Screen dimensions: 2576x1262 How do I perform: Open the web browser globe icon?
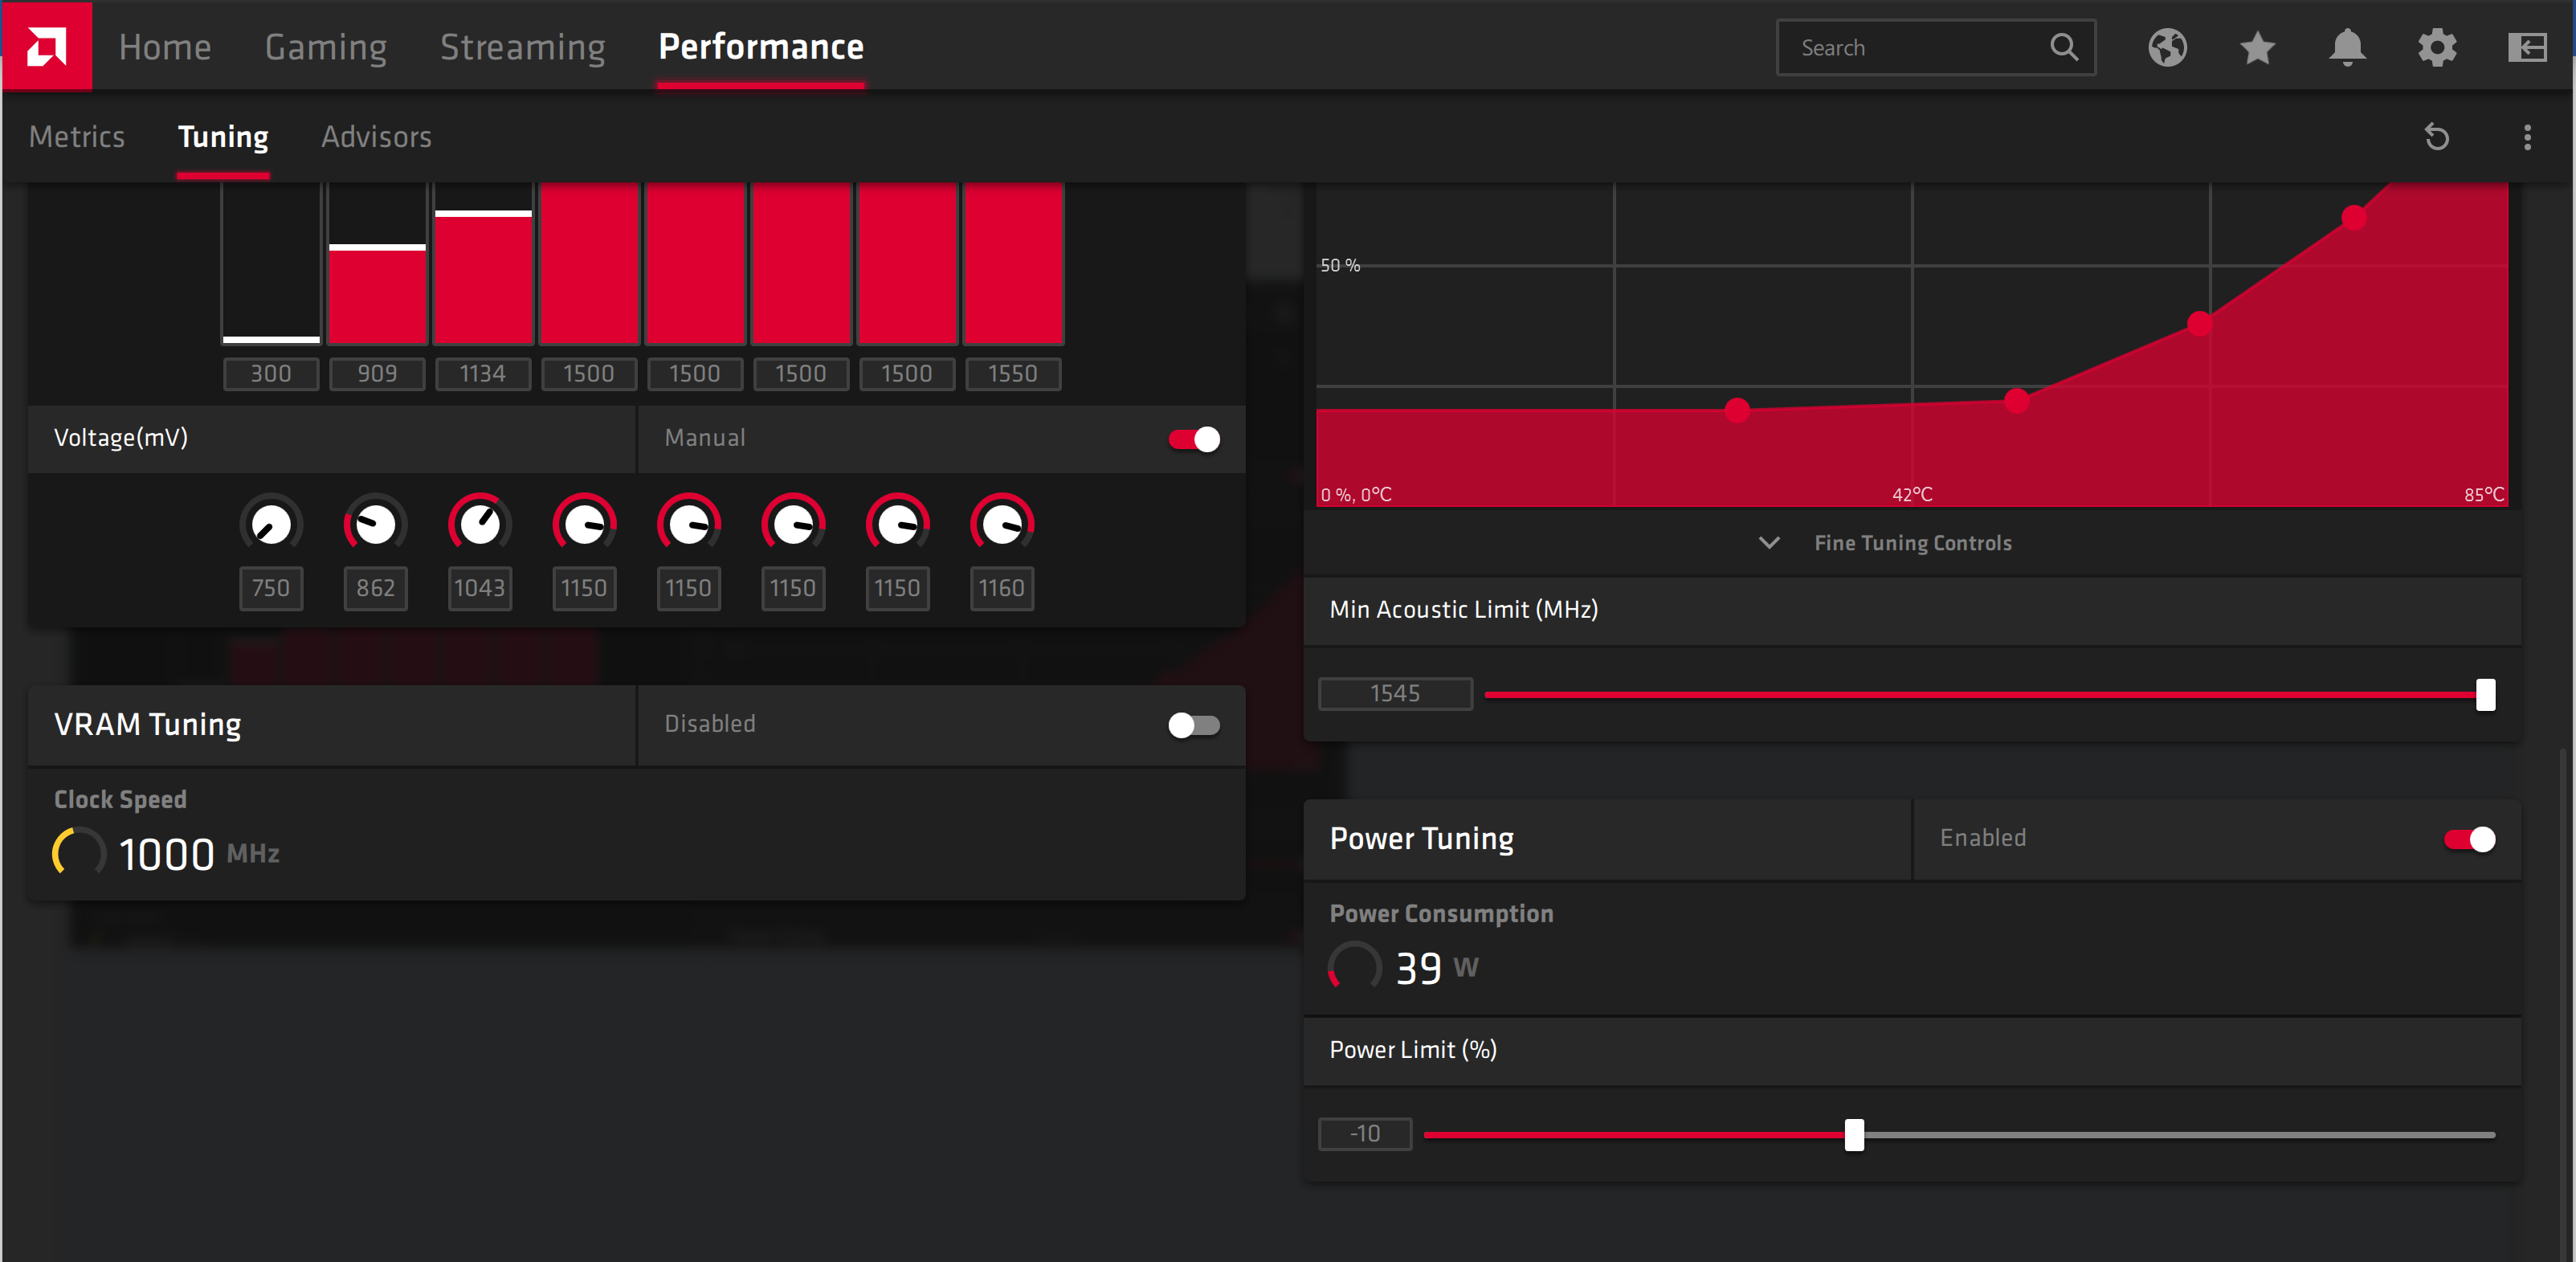2167,47
